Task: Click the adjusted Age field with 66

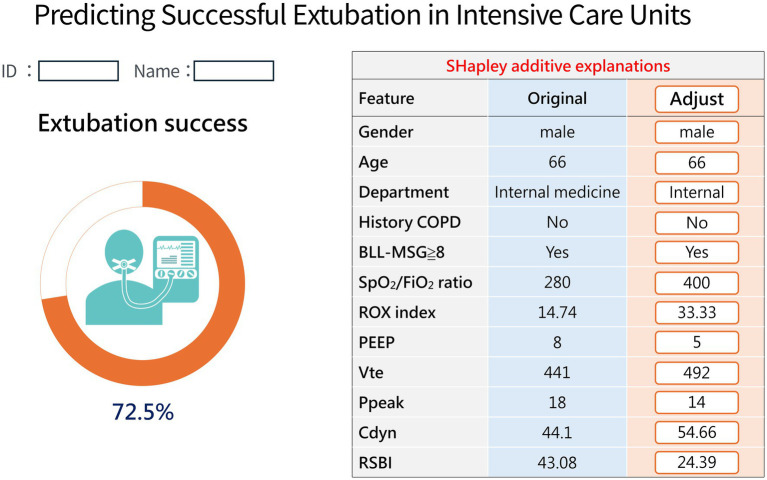Action: (x=697, y=162)
